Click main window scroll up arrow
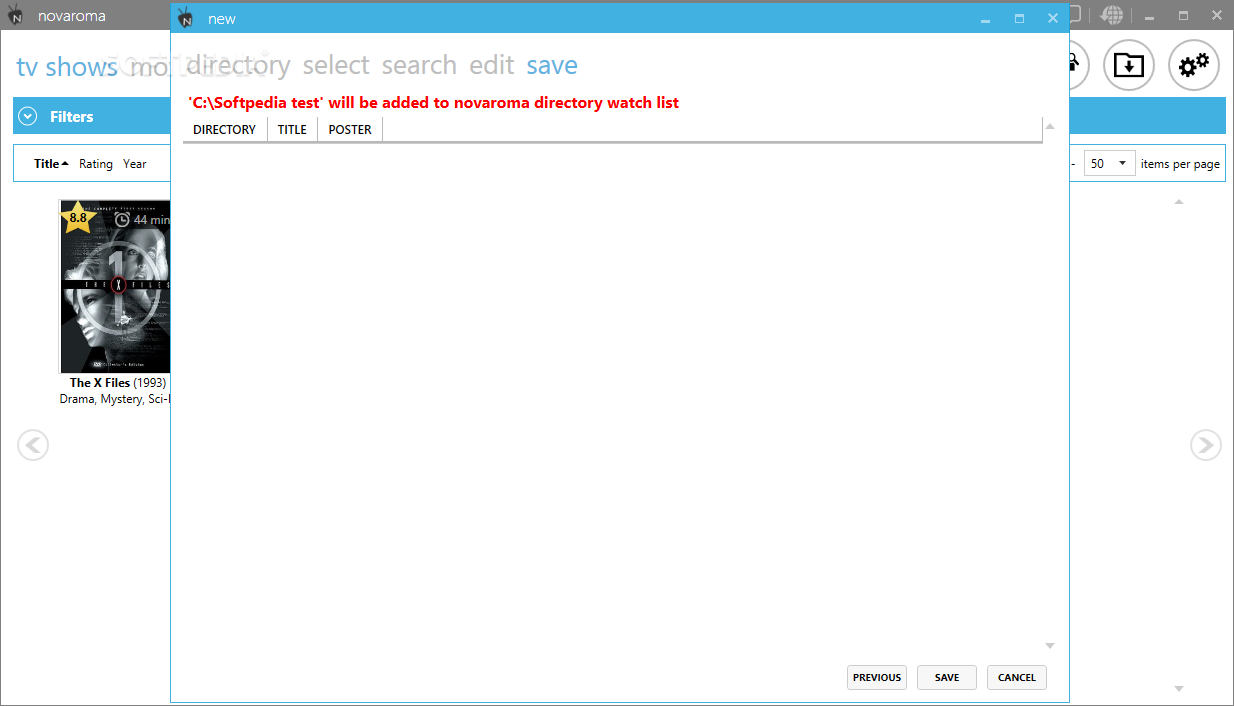This screenshot has width=1234, height=706. (x=1179, y=202)
